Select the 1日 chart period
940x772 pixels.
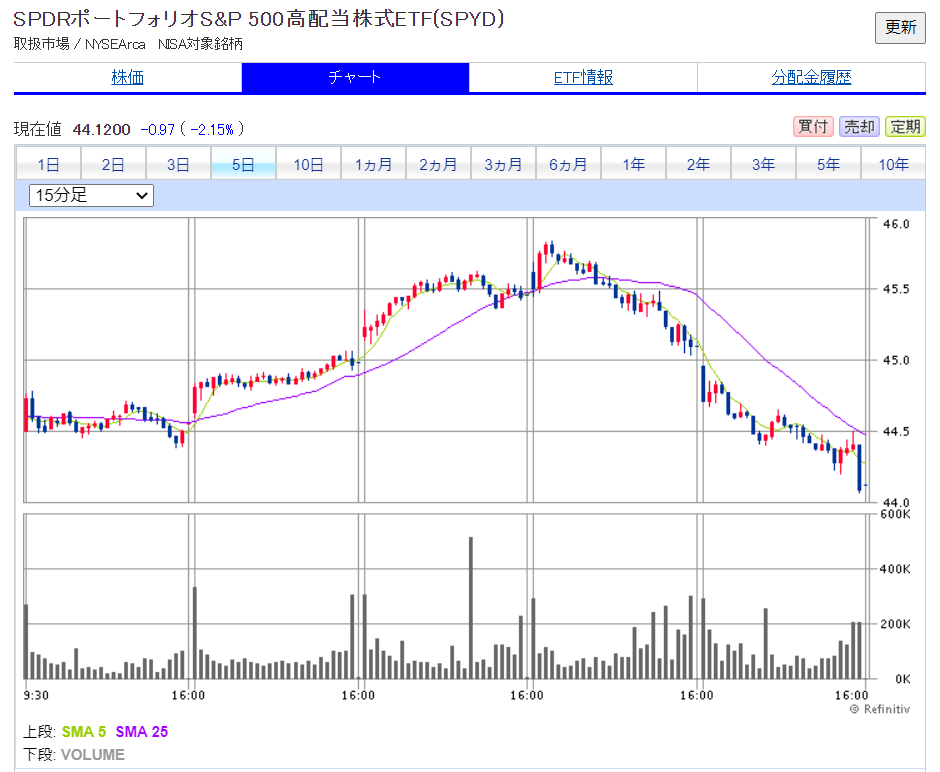[x=48, y=164]
